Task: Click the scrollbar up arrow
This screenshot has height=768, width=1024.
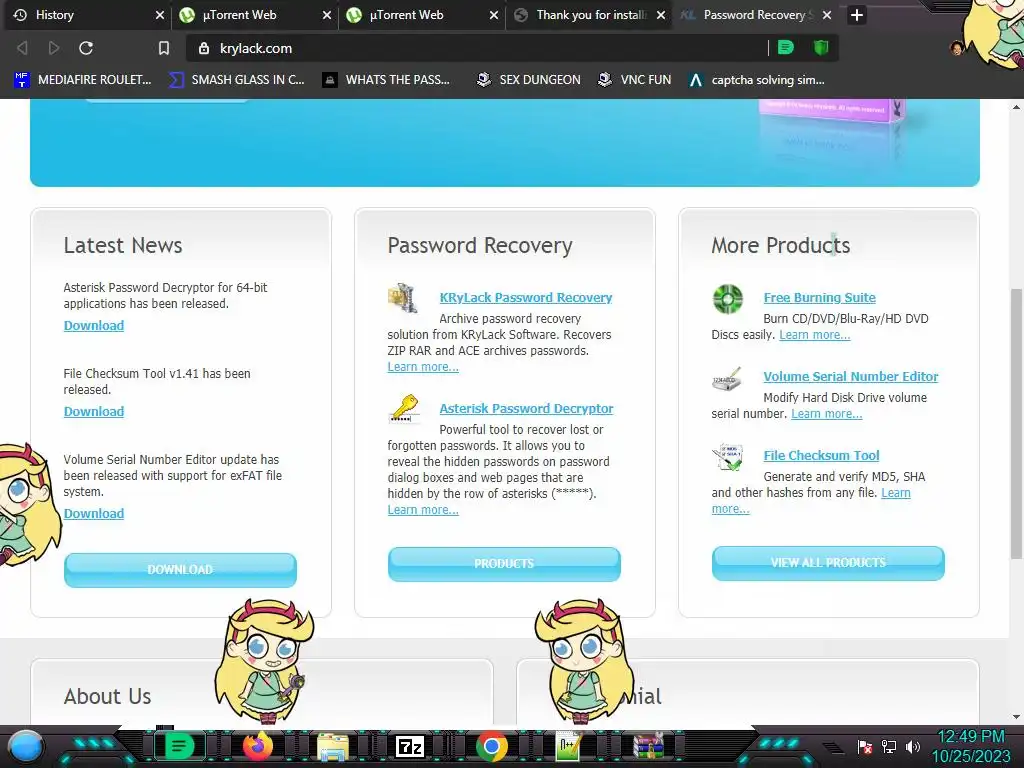Action: [x=1016, y=107]
